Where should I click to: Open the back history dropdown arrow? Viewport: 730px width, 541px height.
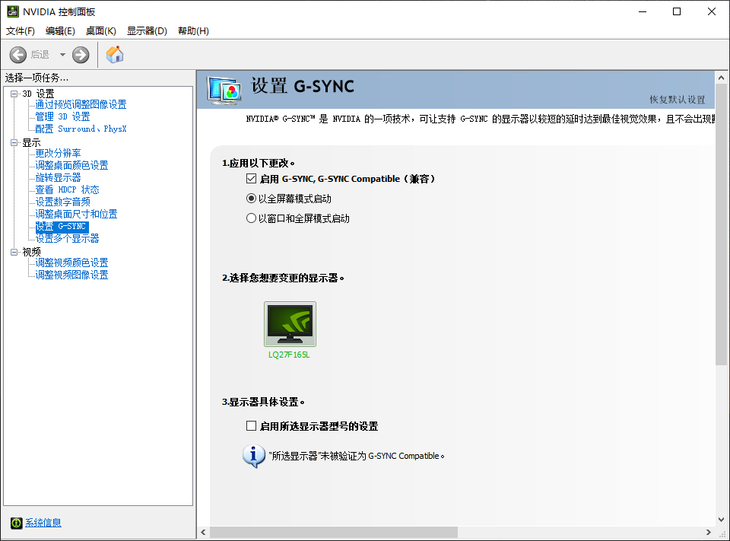62,54
